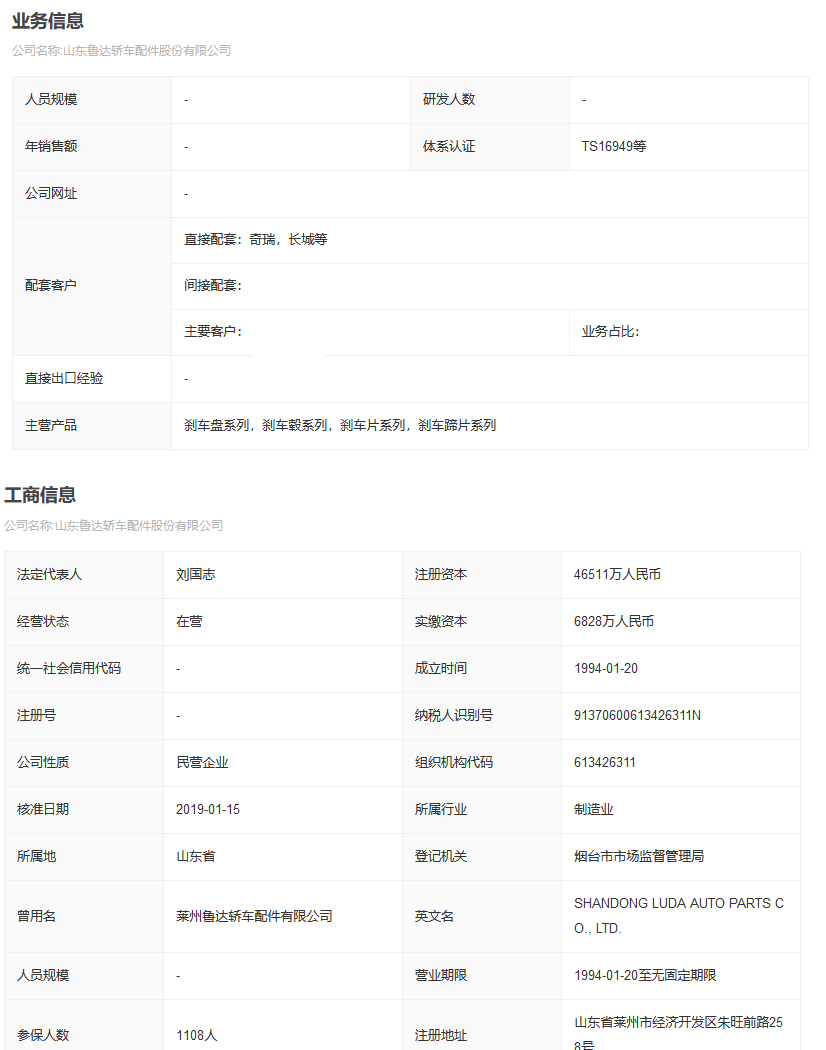Click the 实缴资本 label
The image size is (826, 1050).
coord(441,621)
